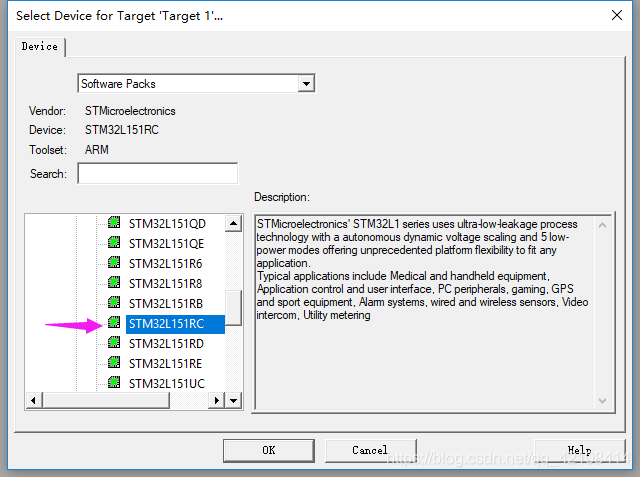Confirm selection with OK button

(x=269, y=450)
